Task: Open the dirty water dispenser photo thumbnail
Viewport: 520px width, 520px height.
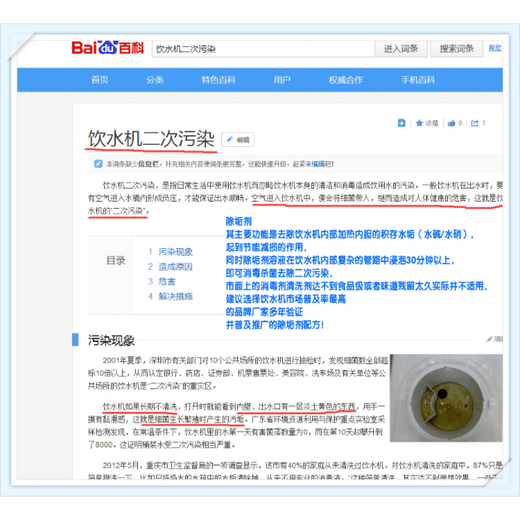Action: click(x=446, y=398)
